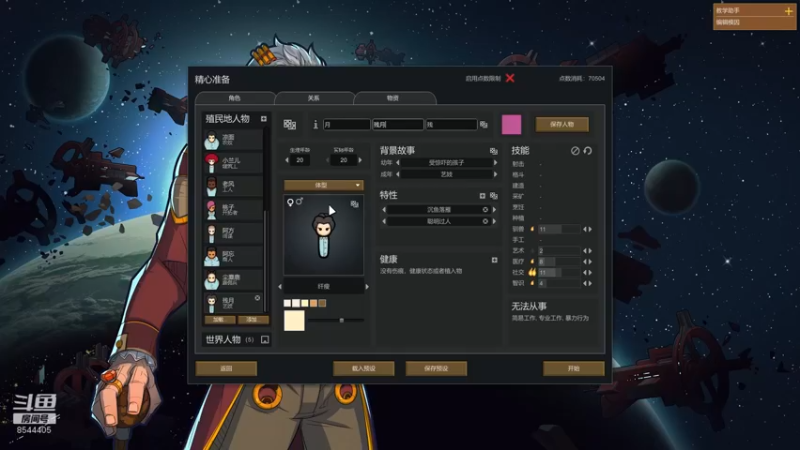Click the 保存预设 button
The width and height of the screenshot is (800, 450).
[436, 368]
